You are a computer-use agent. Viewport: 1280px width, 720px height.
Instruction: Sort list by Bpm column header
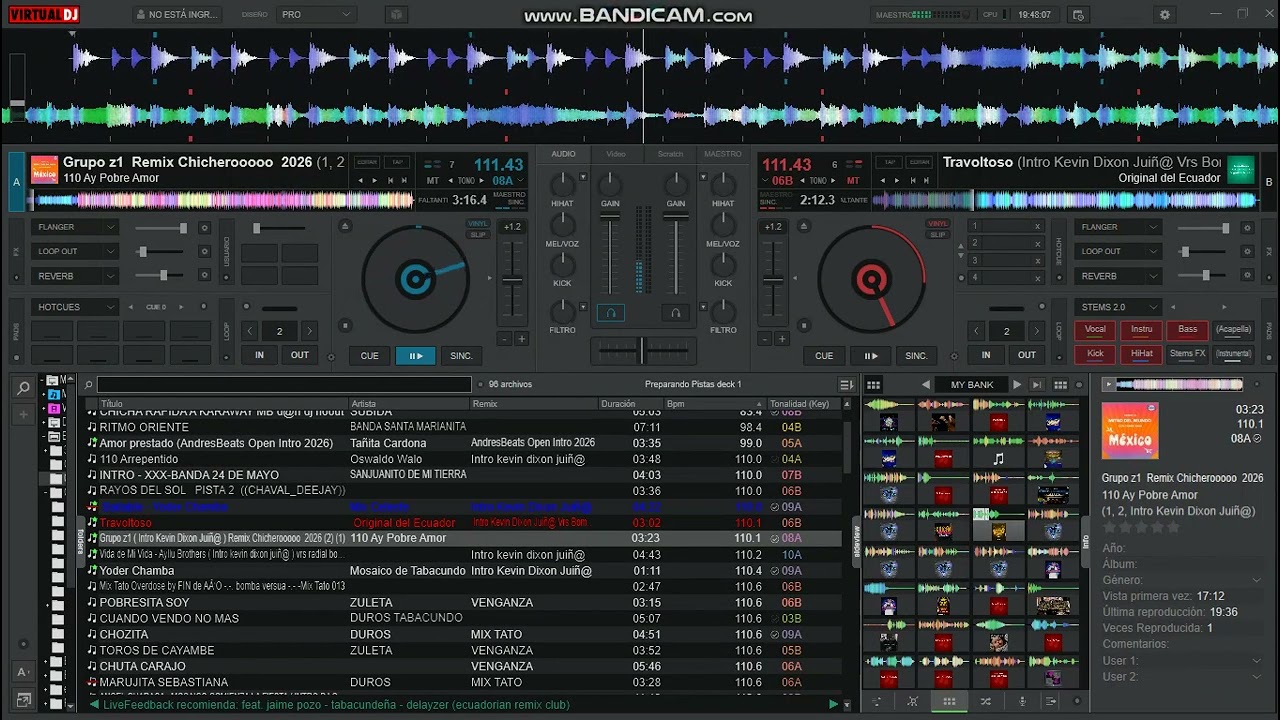click(714, 404)
